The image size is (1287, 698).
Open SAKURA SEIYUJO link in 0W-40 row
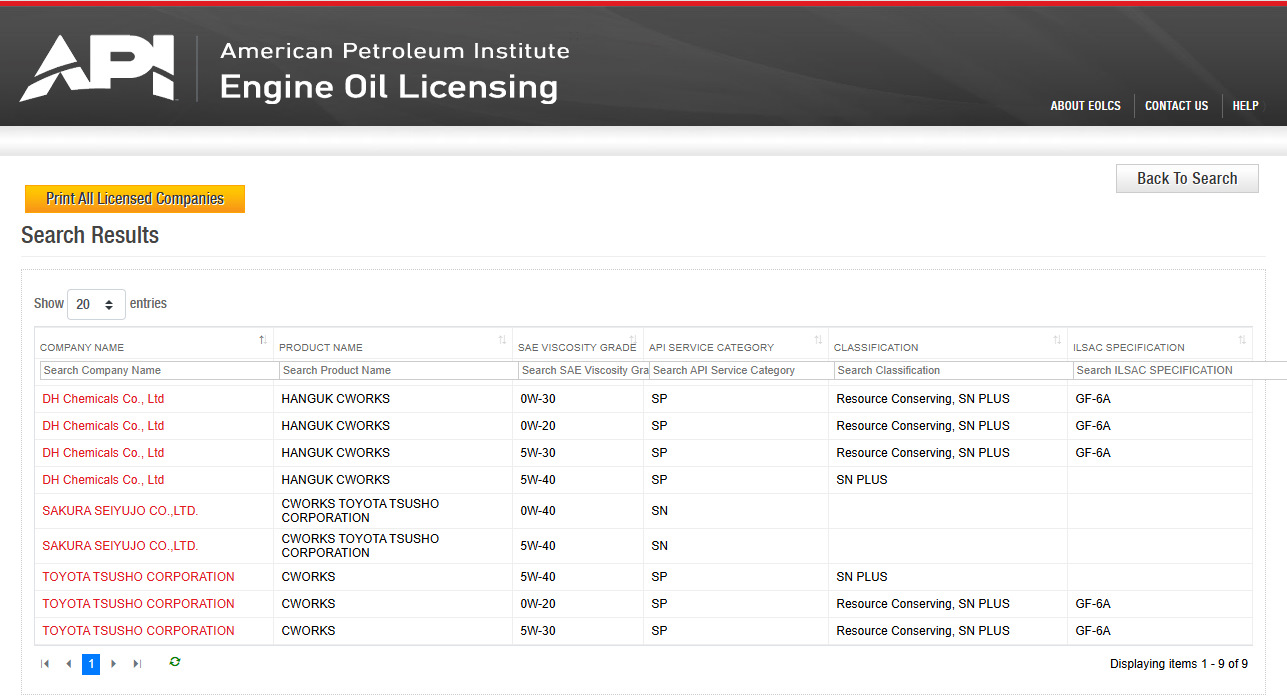point(120,511)
